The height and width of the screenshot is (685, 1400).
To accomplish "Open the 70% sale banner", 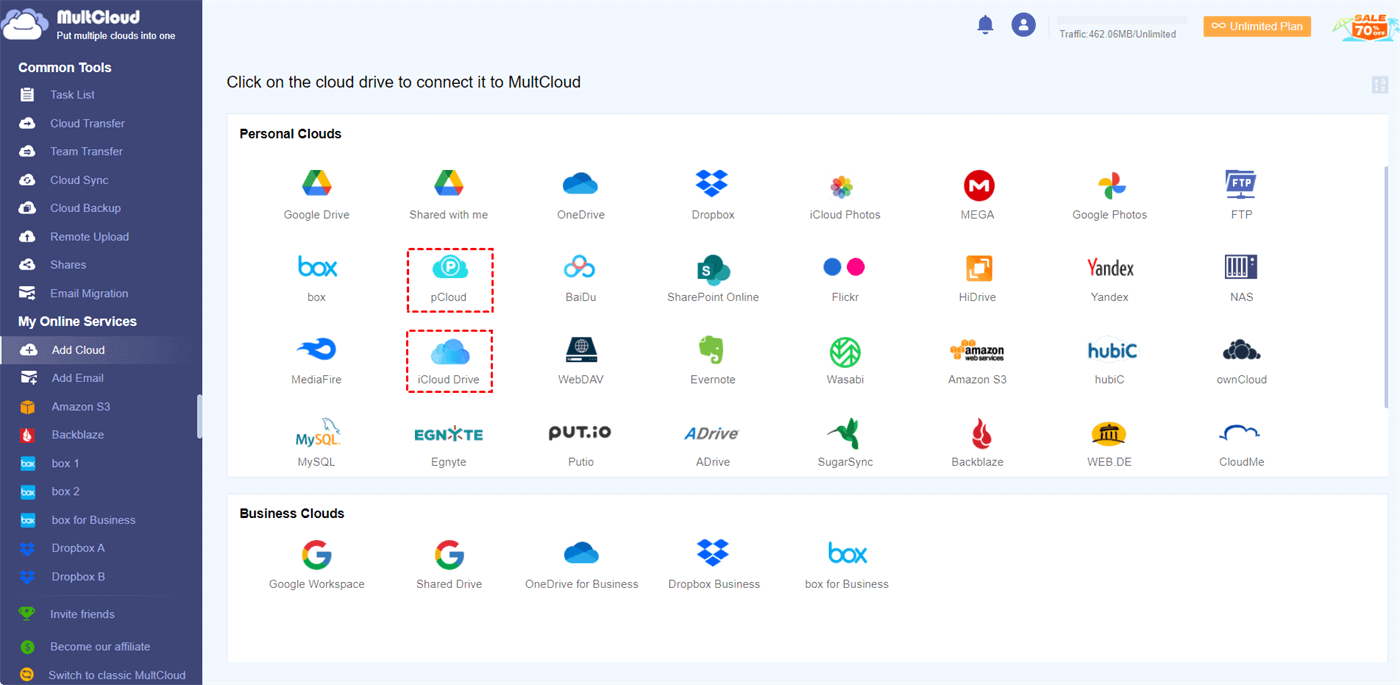I will point(1364,26).
